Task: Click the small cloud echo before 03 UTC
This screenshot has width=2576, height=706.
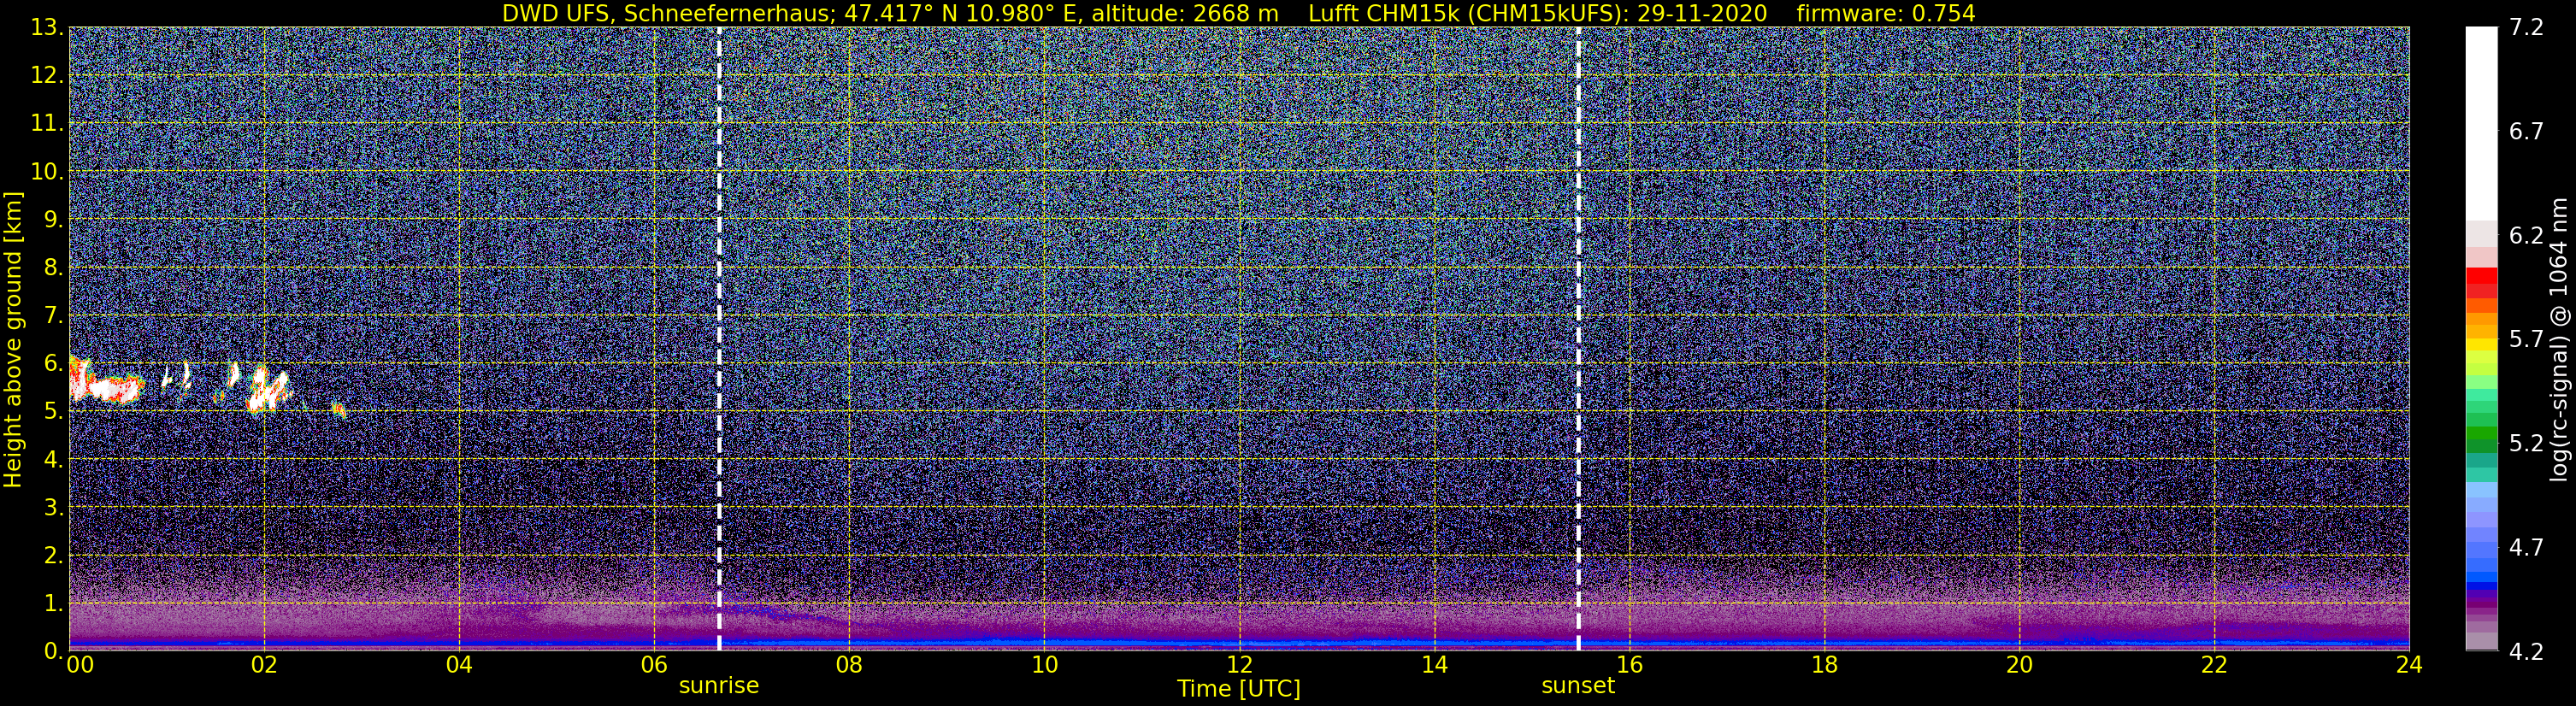Action: click(x=339, y=409)
